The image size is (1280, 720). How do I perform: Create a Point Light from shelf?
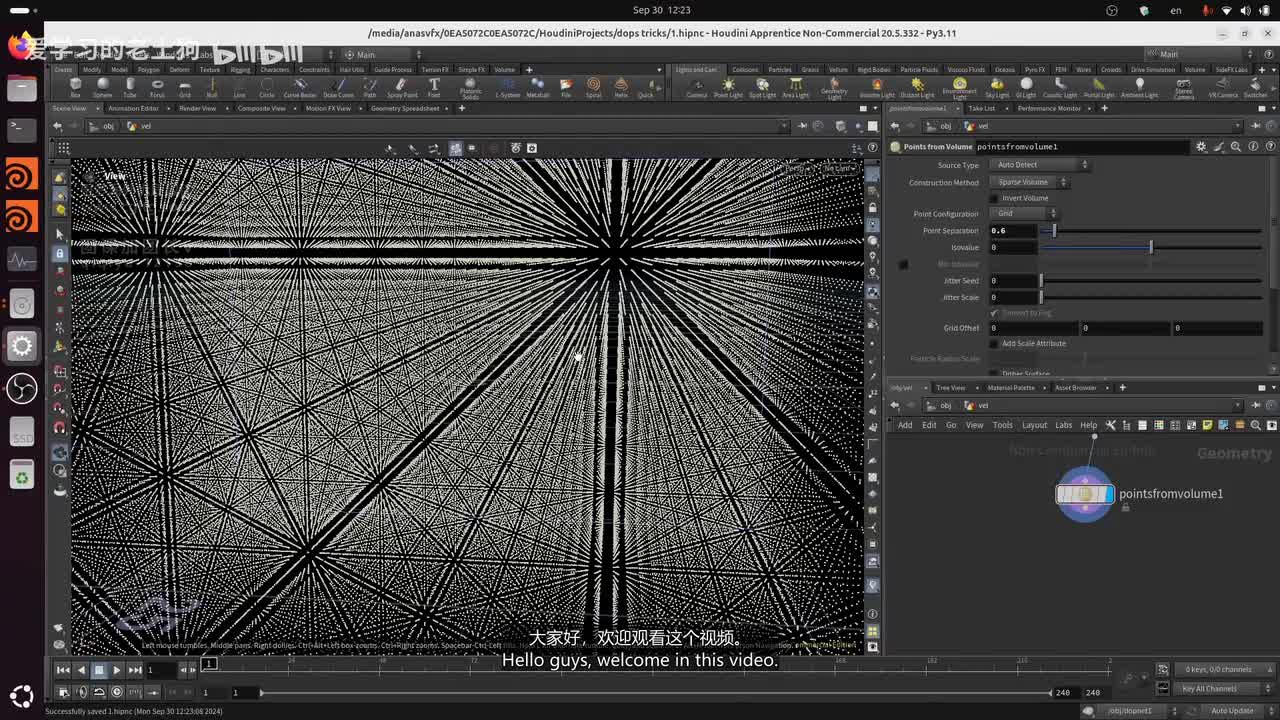click(728, 87)
